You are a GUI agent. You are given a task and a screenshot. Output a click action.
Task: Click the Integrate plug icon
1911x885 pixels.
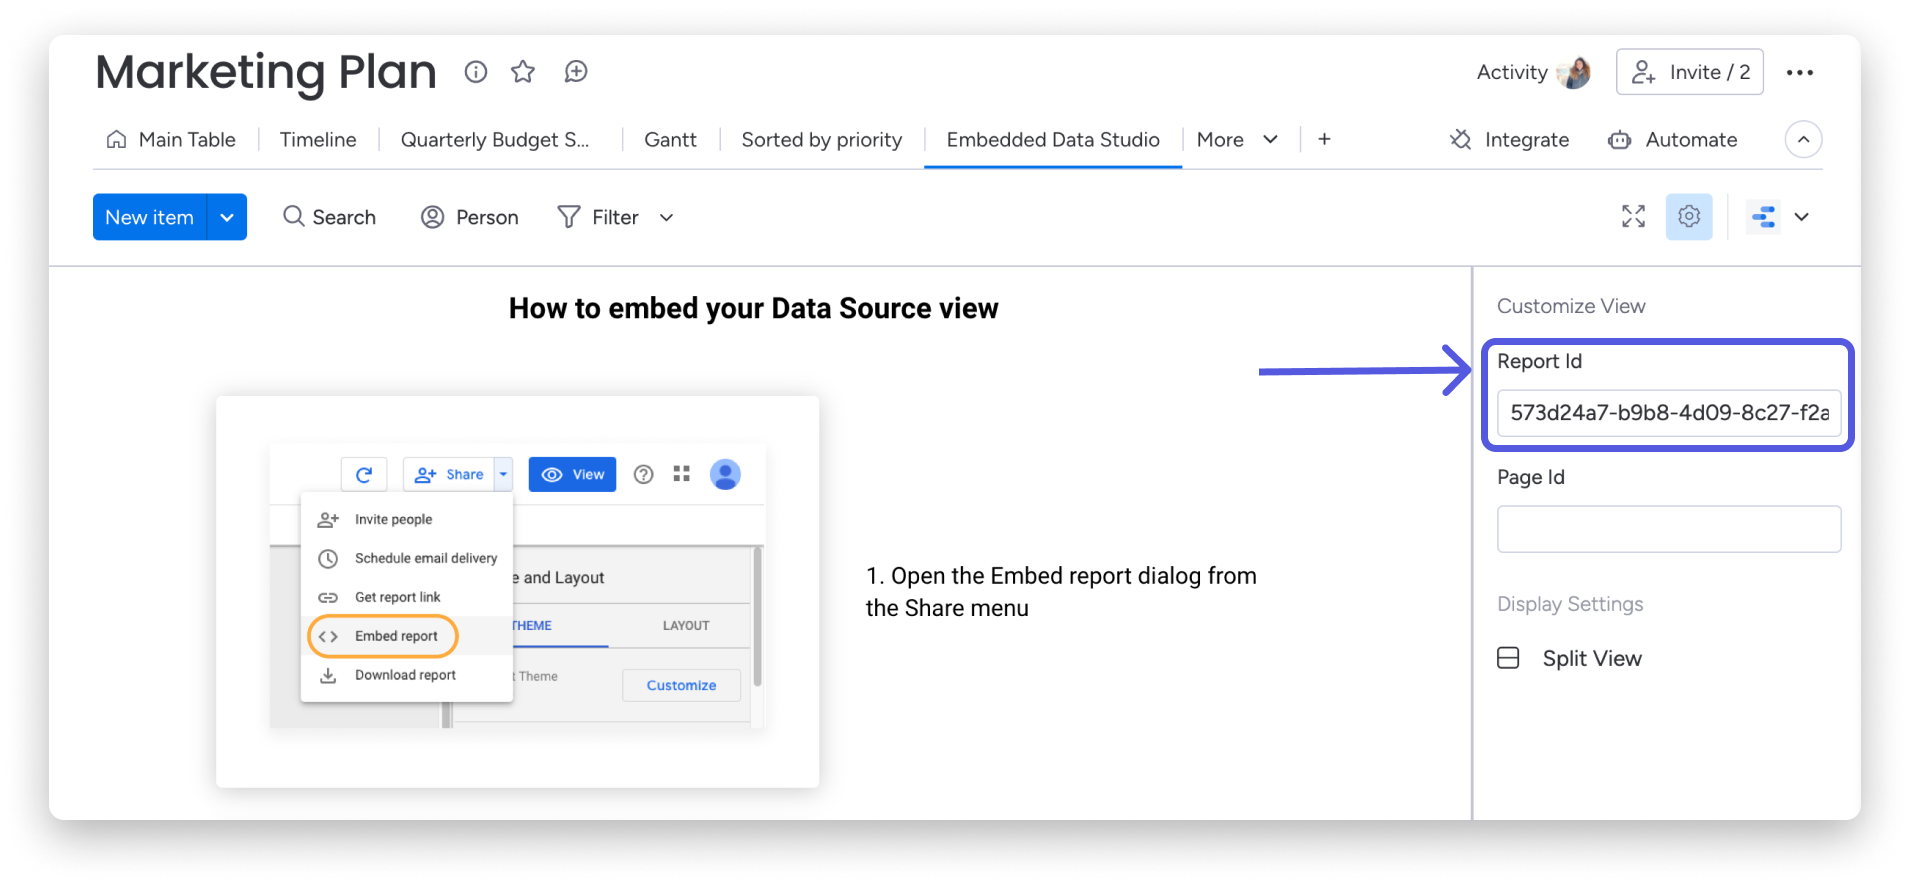1461,140
